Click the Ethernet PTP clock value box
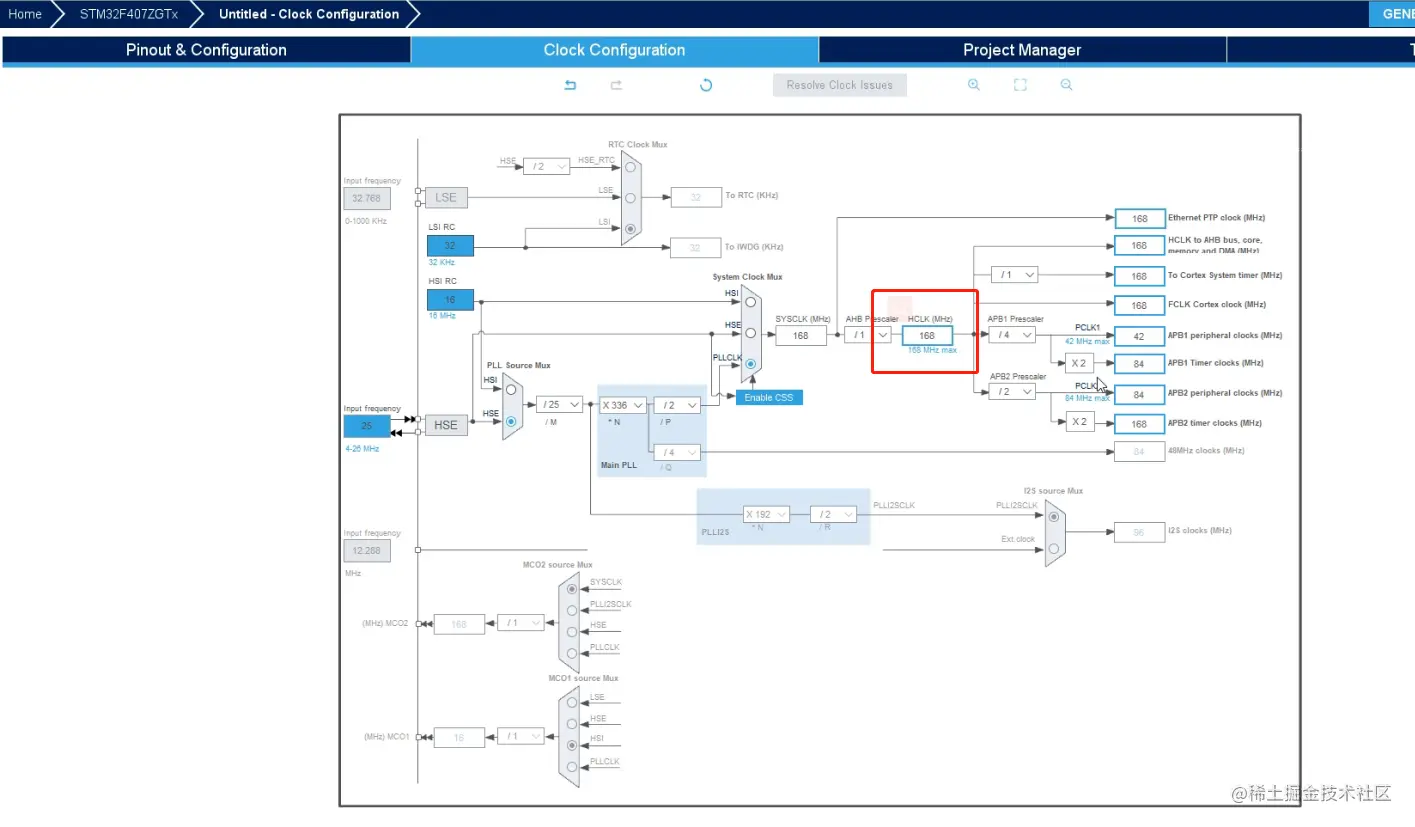Screen dimensions: 1415x827 pyautogui.click(x=1140, y=218)
